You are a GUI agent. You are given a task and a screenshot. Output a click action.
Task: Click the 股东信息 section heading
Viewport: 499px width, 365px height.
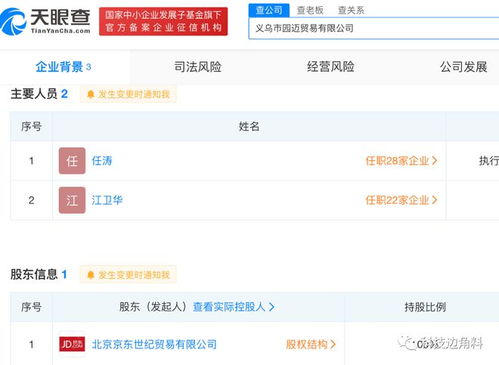(x=34, y=274)
